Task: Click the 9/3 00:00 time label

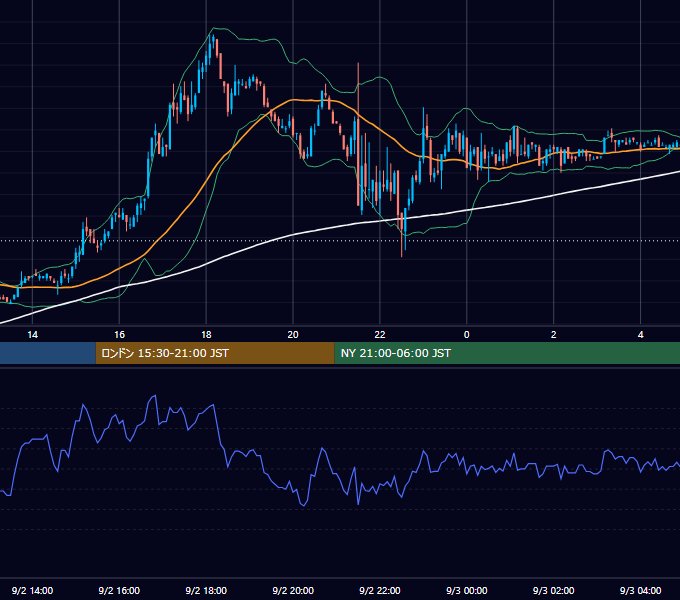Action: pos(467,590)
